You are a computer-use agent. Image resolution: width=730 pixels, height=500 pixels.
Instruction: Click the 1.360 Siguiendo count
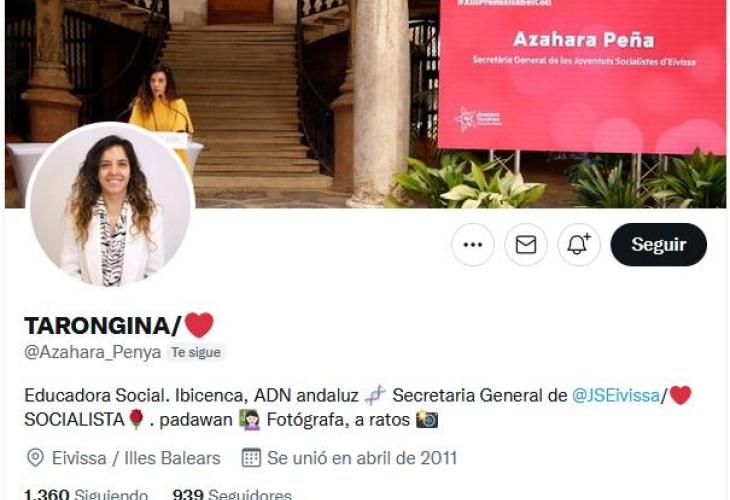(86, 494)
